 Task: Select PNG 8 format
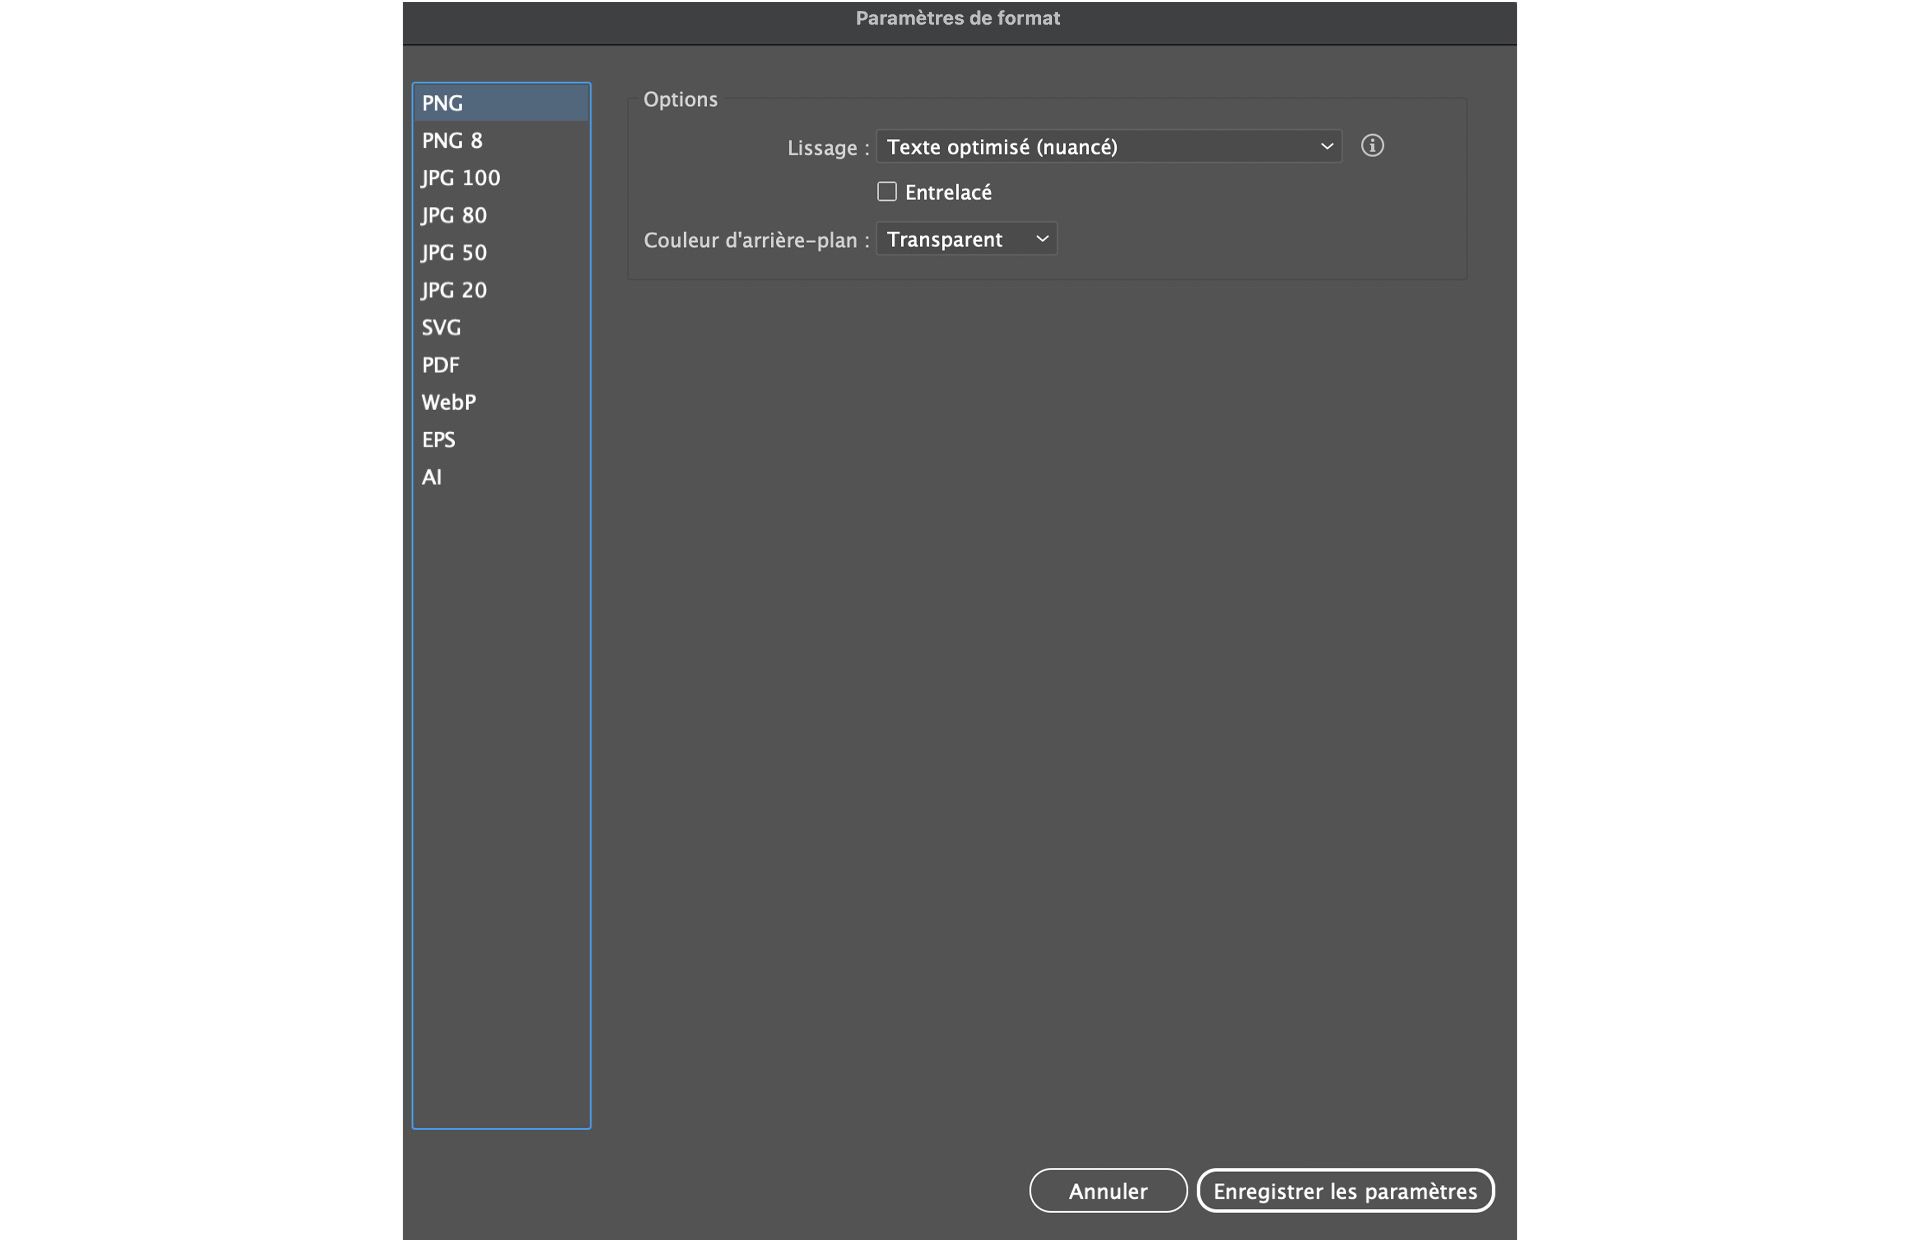click(452, 141)
